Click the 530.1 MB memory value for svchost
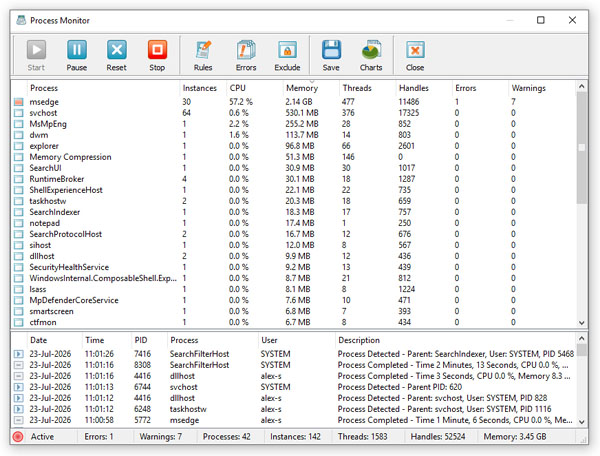 [x=302, y=113]
